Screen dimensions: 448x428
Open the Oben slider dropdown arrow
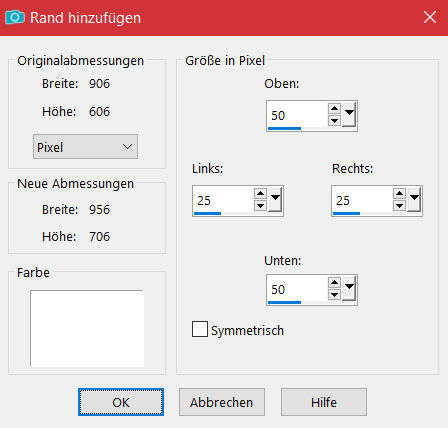(x=349, y=115)
